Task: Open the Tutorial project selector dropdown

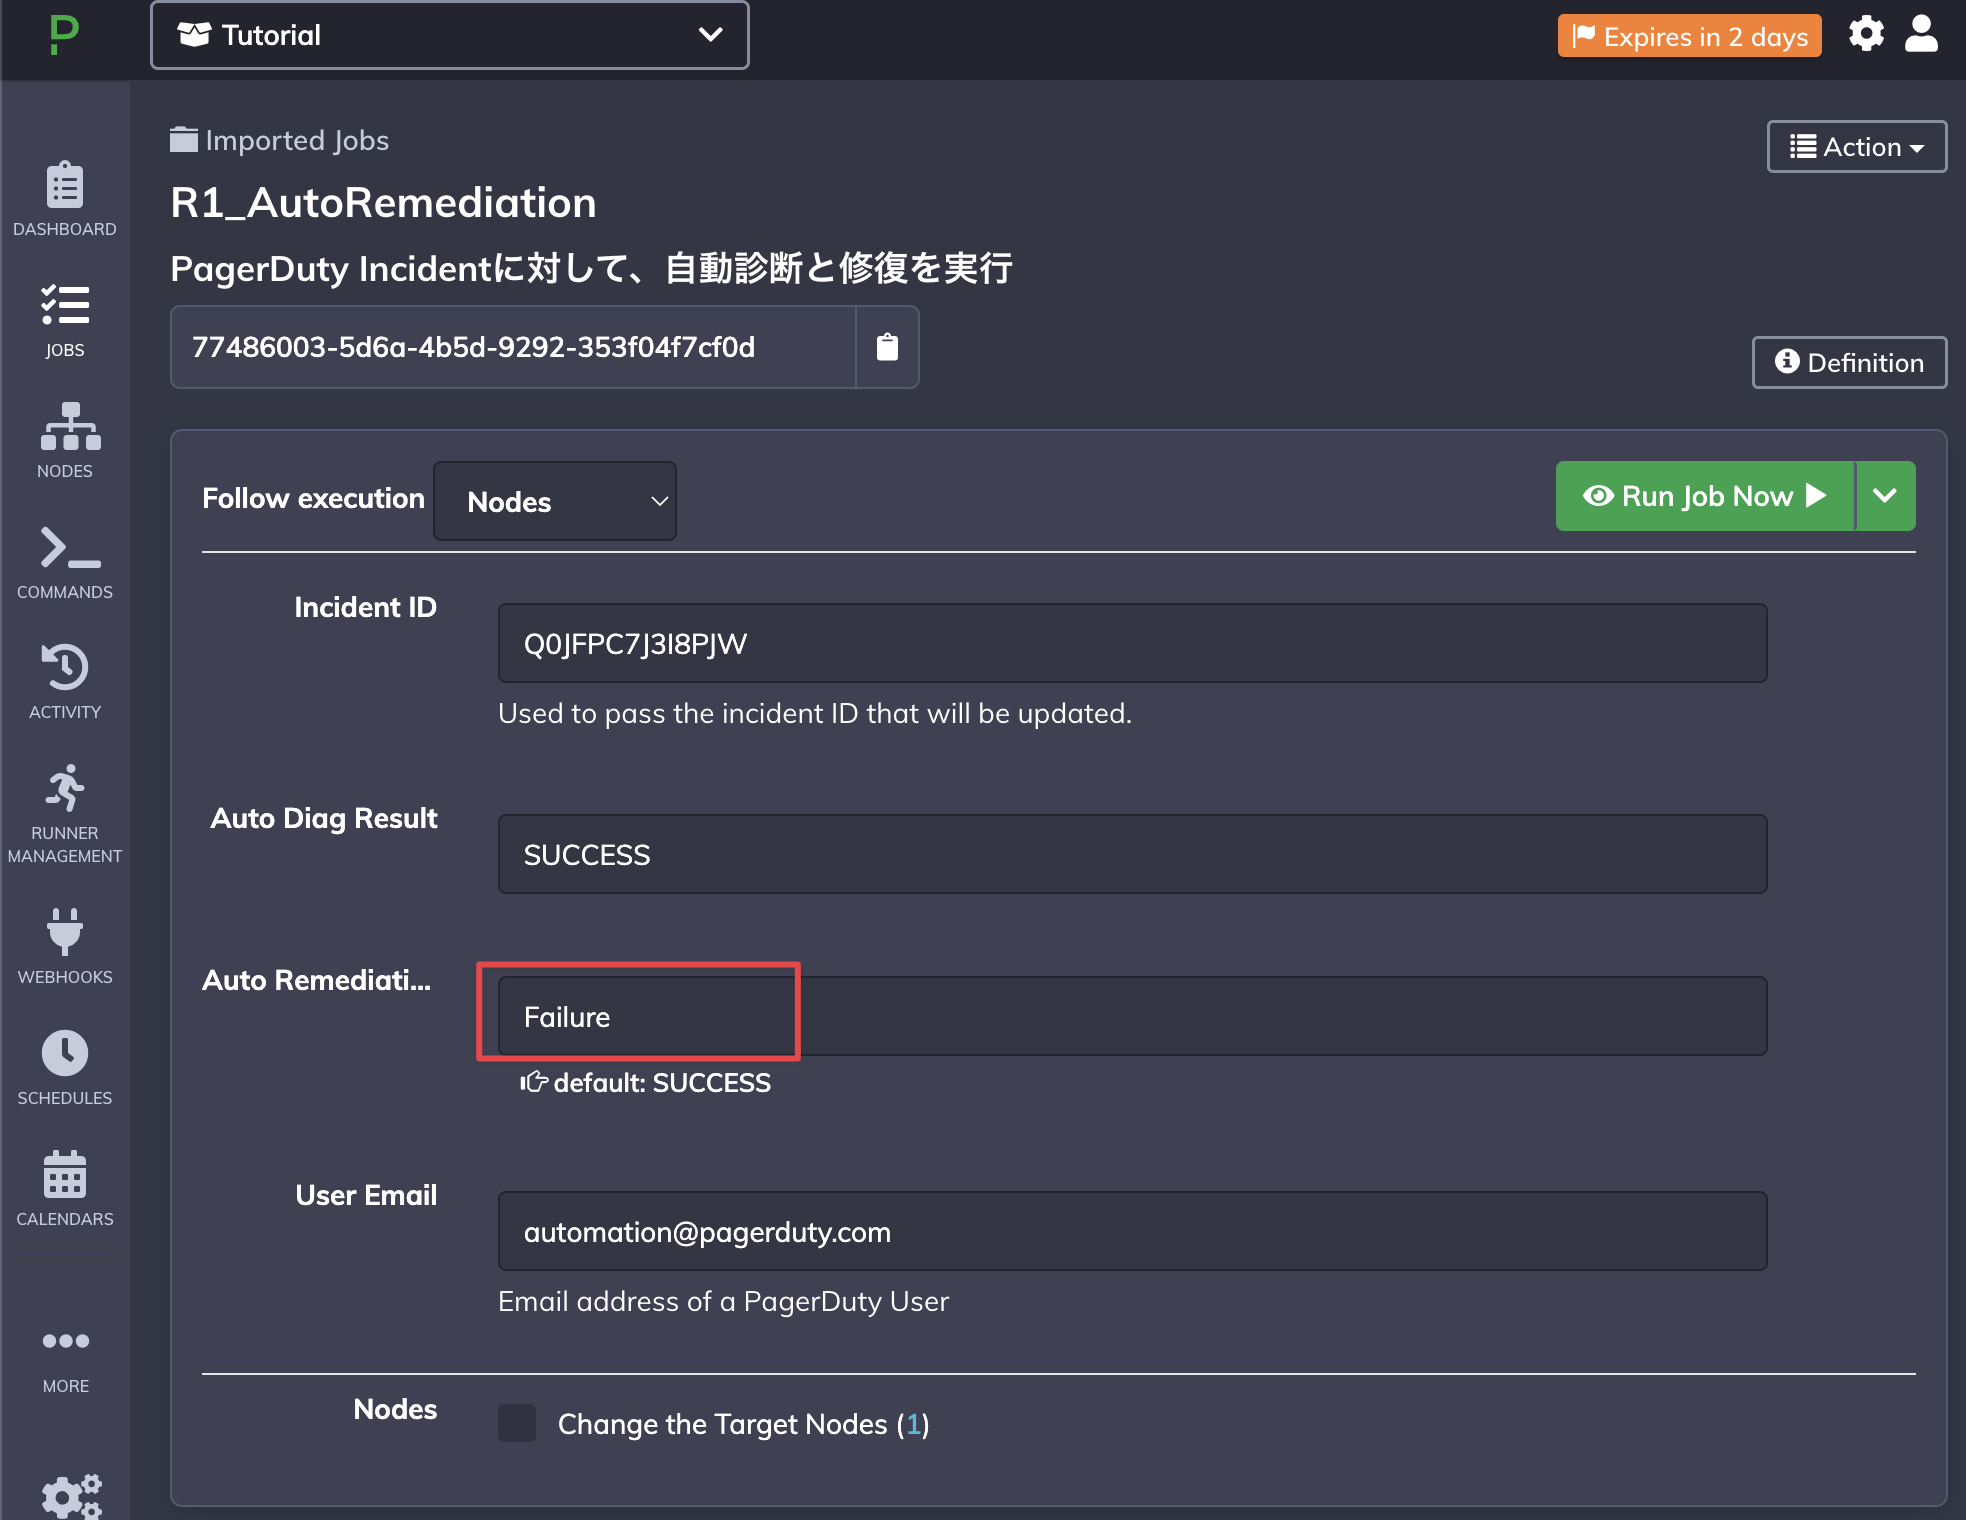Action: [x=450, y=35]
